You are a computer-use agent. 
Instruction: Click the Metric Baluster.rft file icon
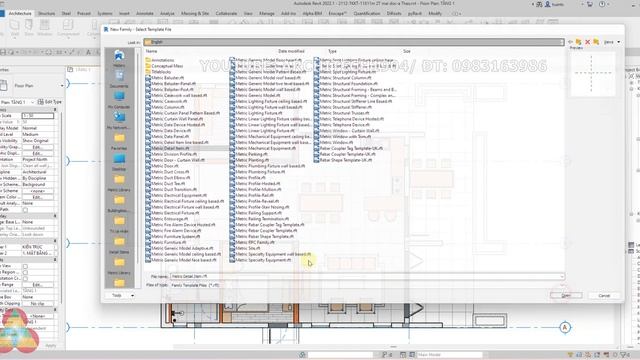pos(148,78)
